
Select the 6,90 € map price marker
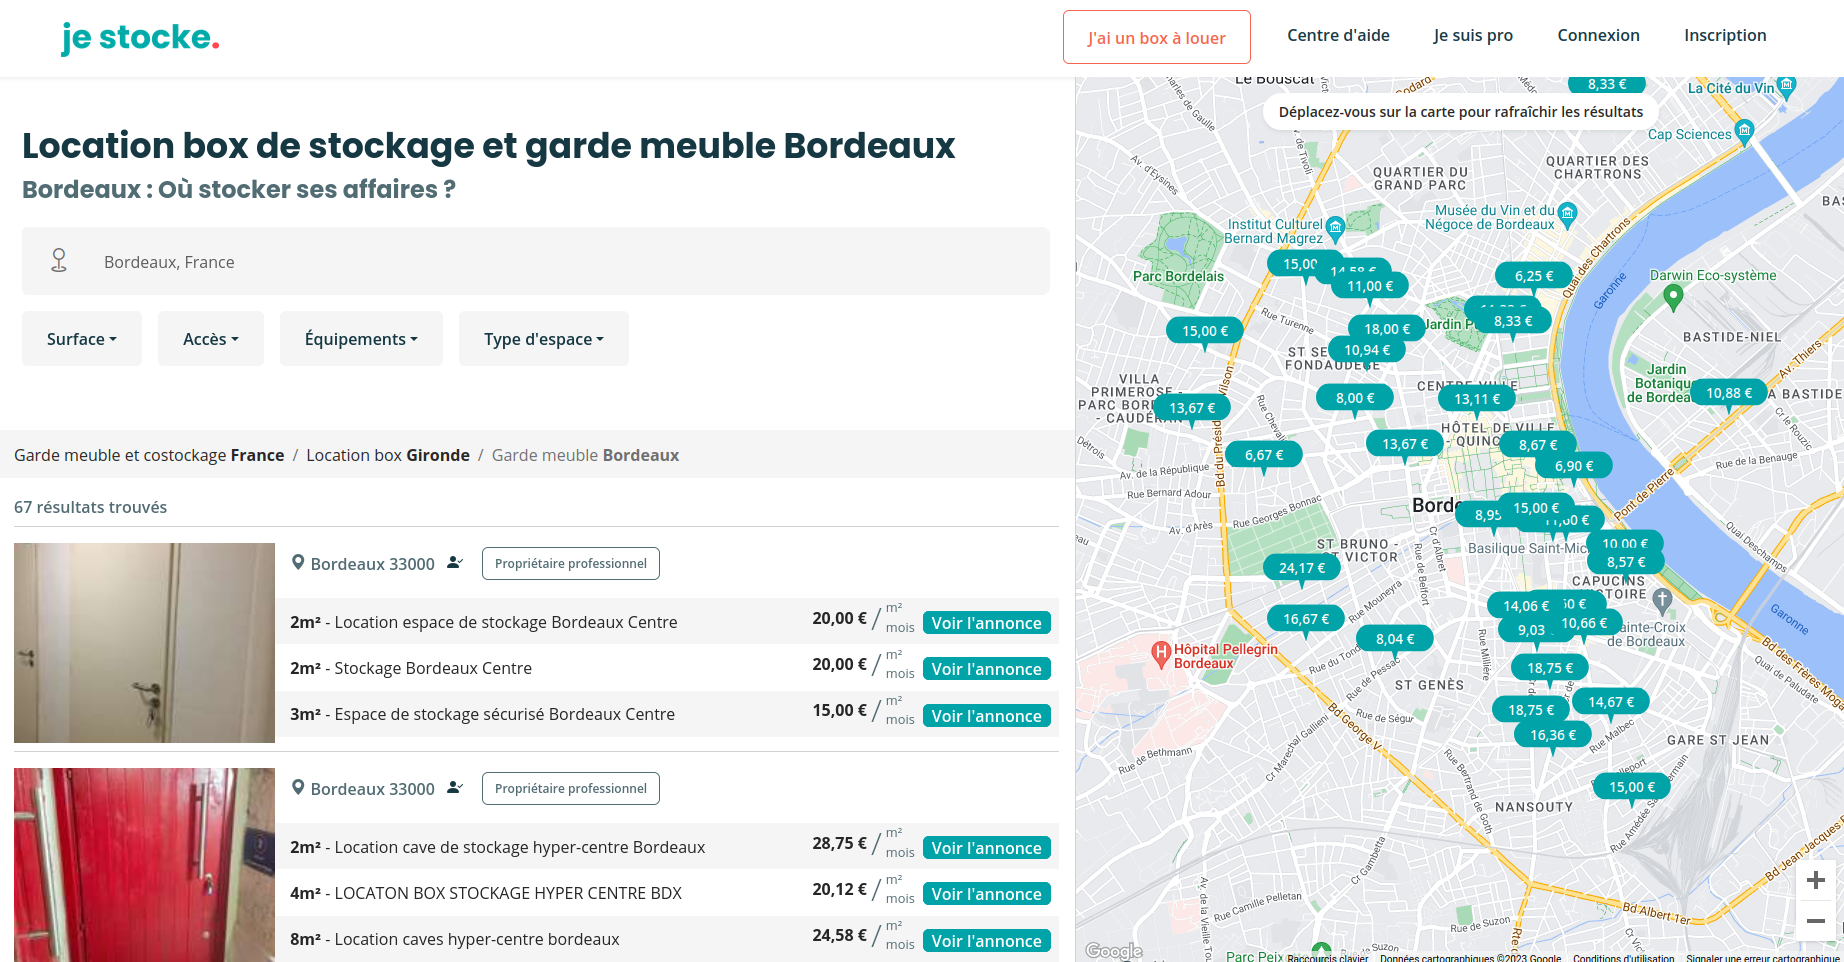click(x=1574, y=466)
